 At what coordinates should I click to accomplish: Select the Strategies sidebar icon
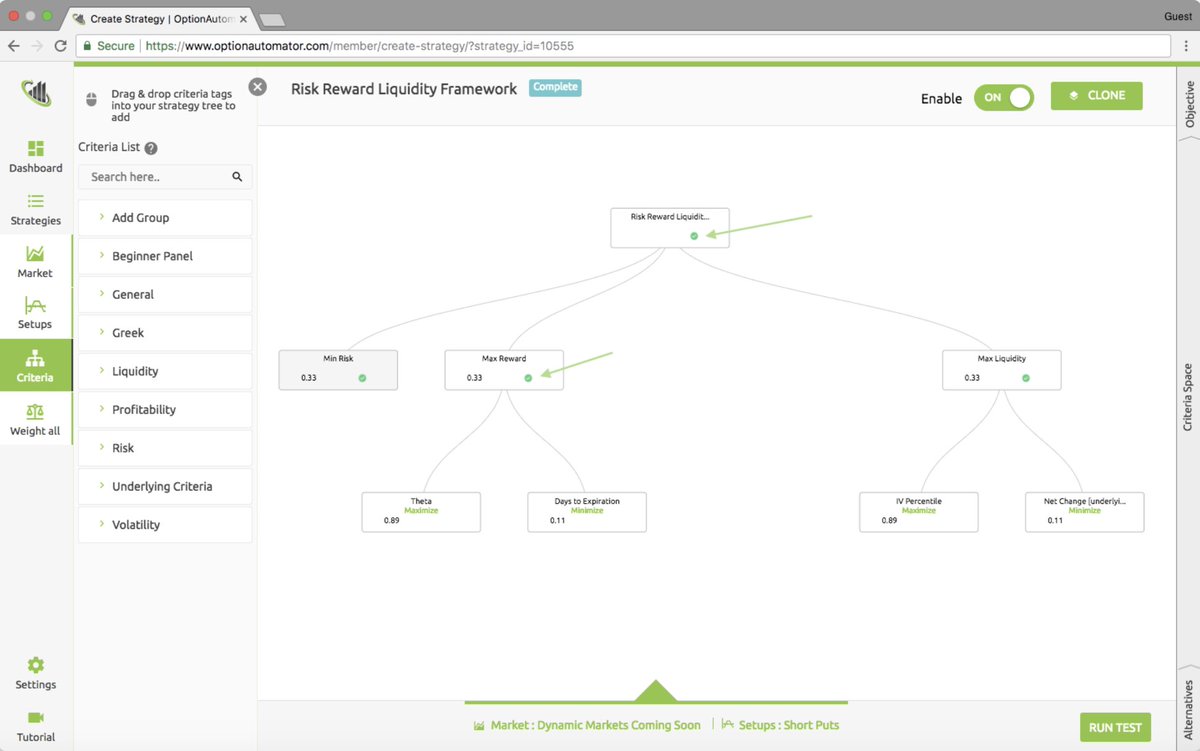[x=35, y=210]
